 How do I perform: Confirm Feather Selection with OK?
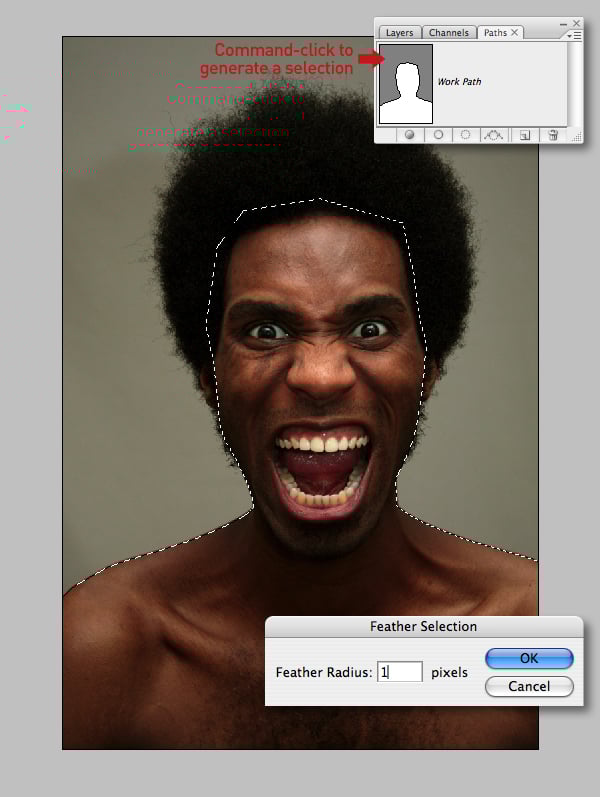(529, 658)
